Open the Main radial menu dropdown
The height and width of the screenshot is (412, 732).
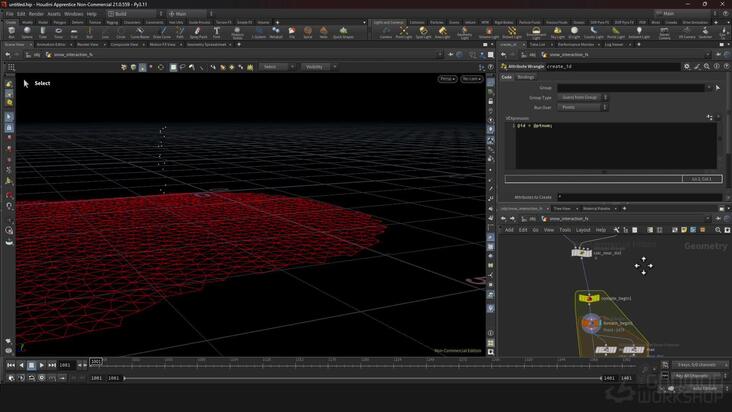[190, 14]
